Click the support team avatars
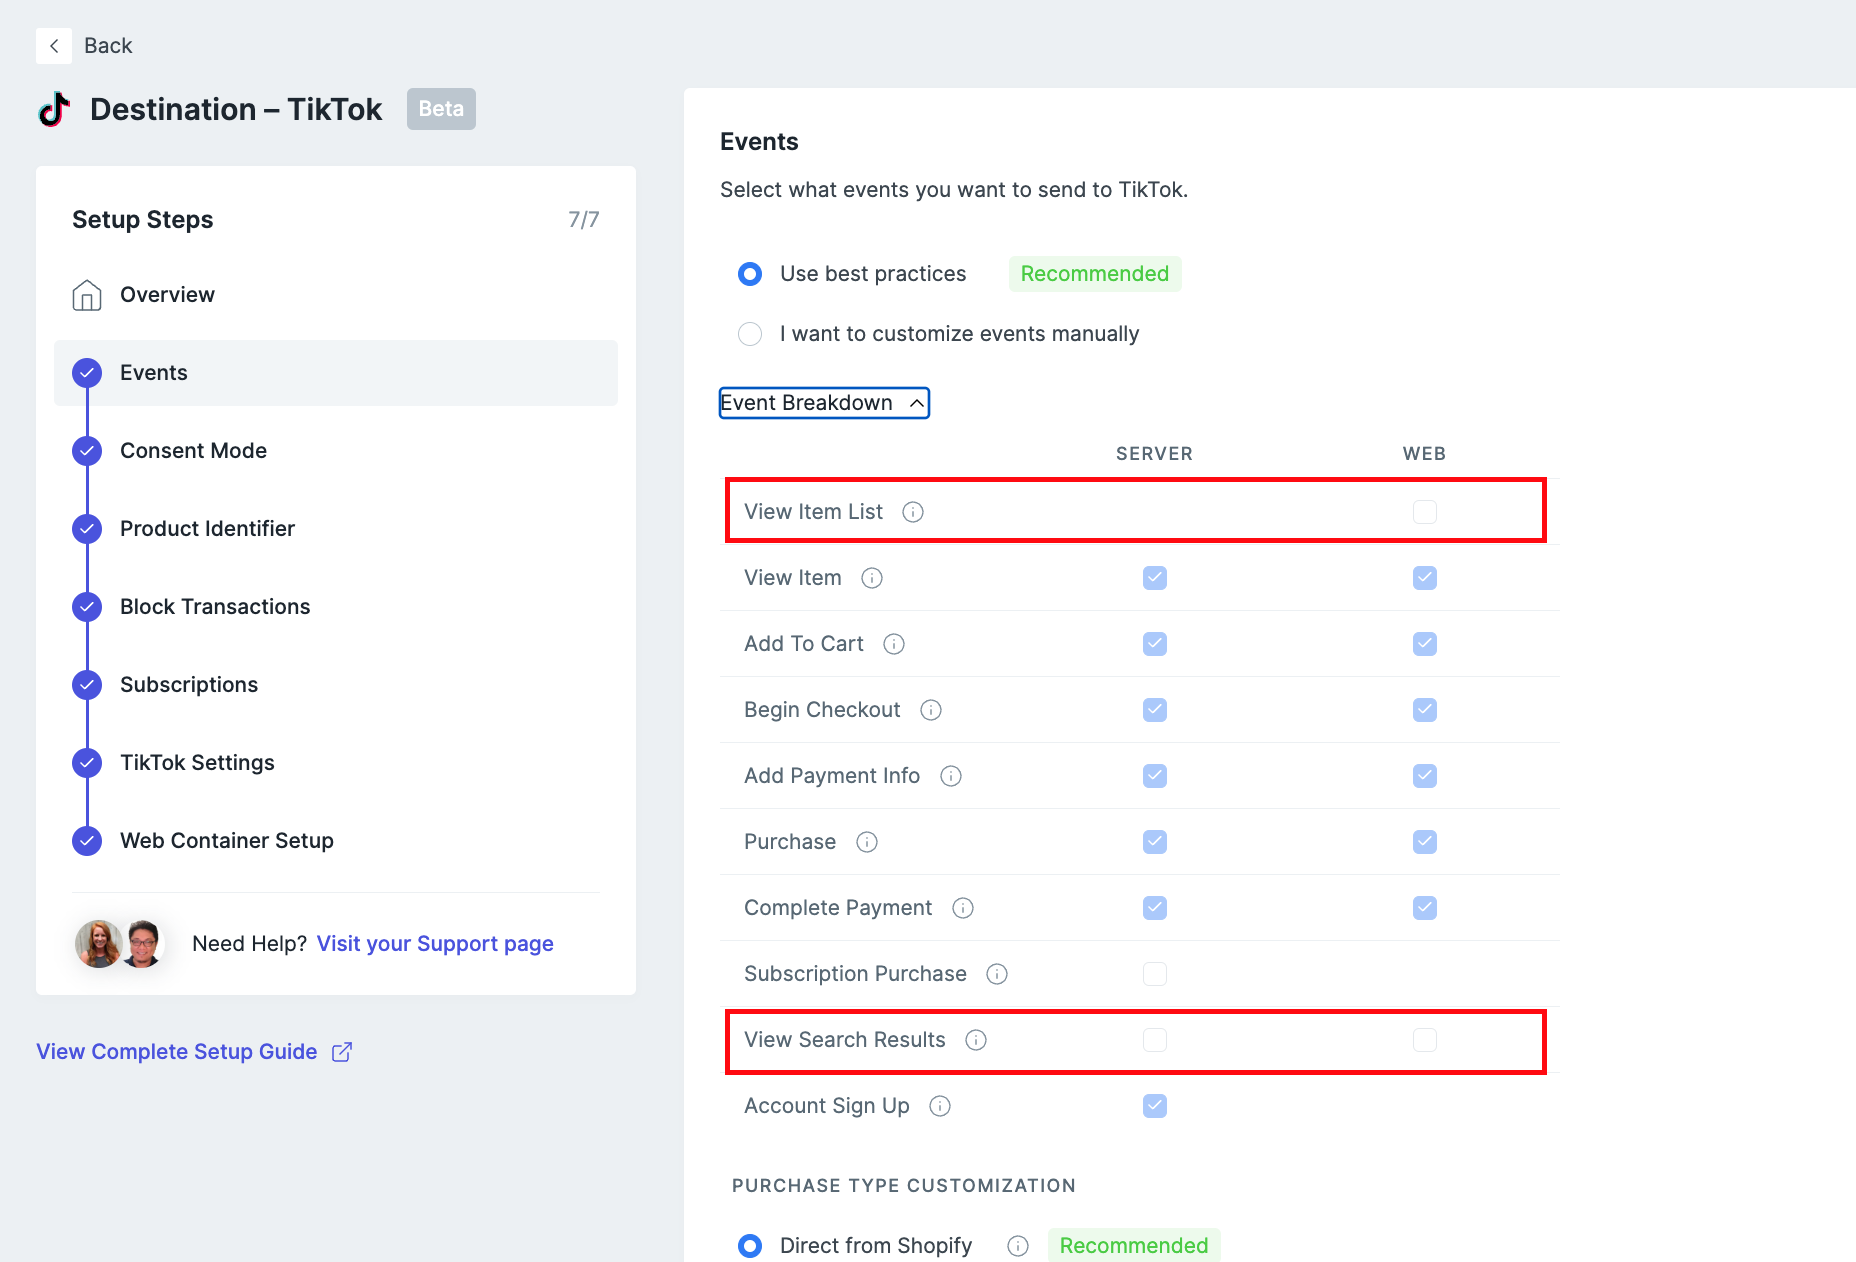Image resolution: width=1856 pixels, height=1262 pixels. tap(119, 944)
